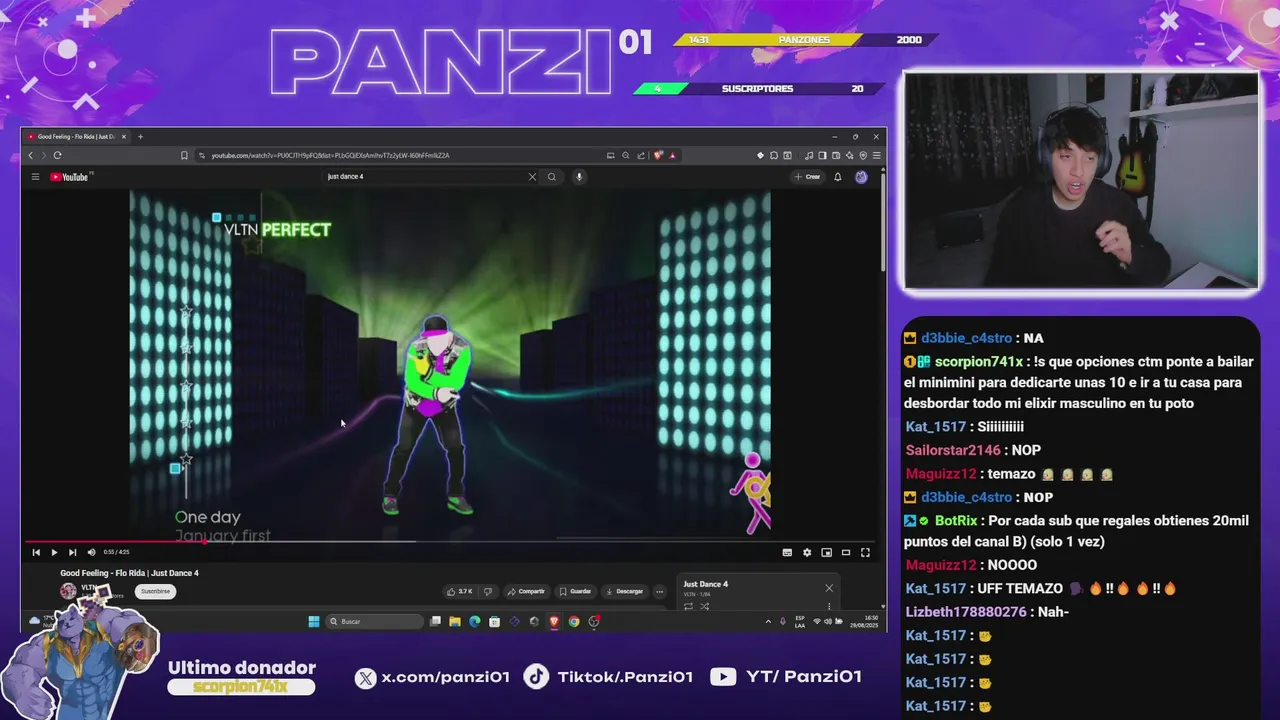Click the Descargar button

(625, 591)
